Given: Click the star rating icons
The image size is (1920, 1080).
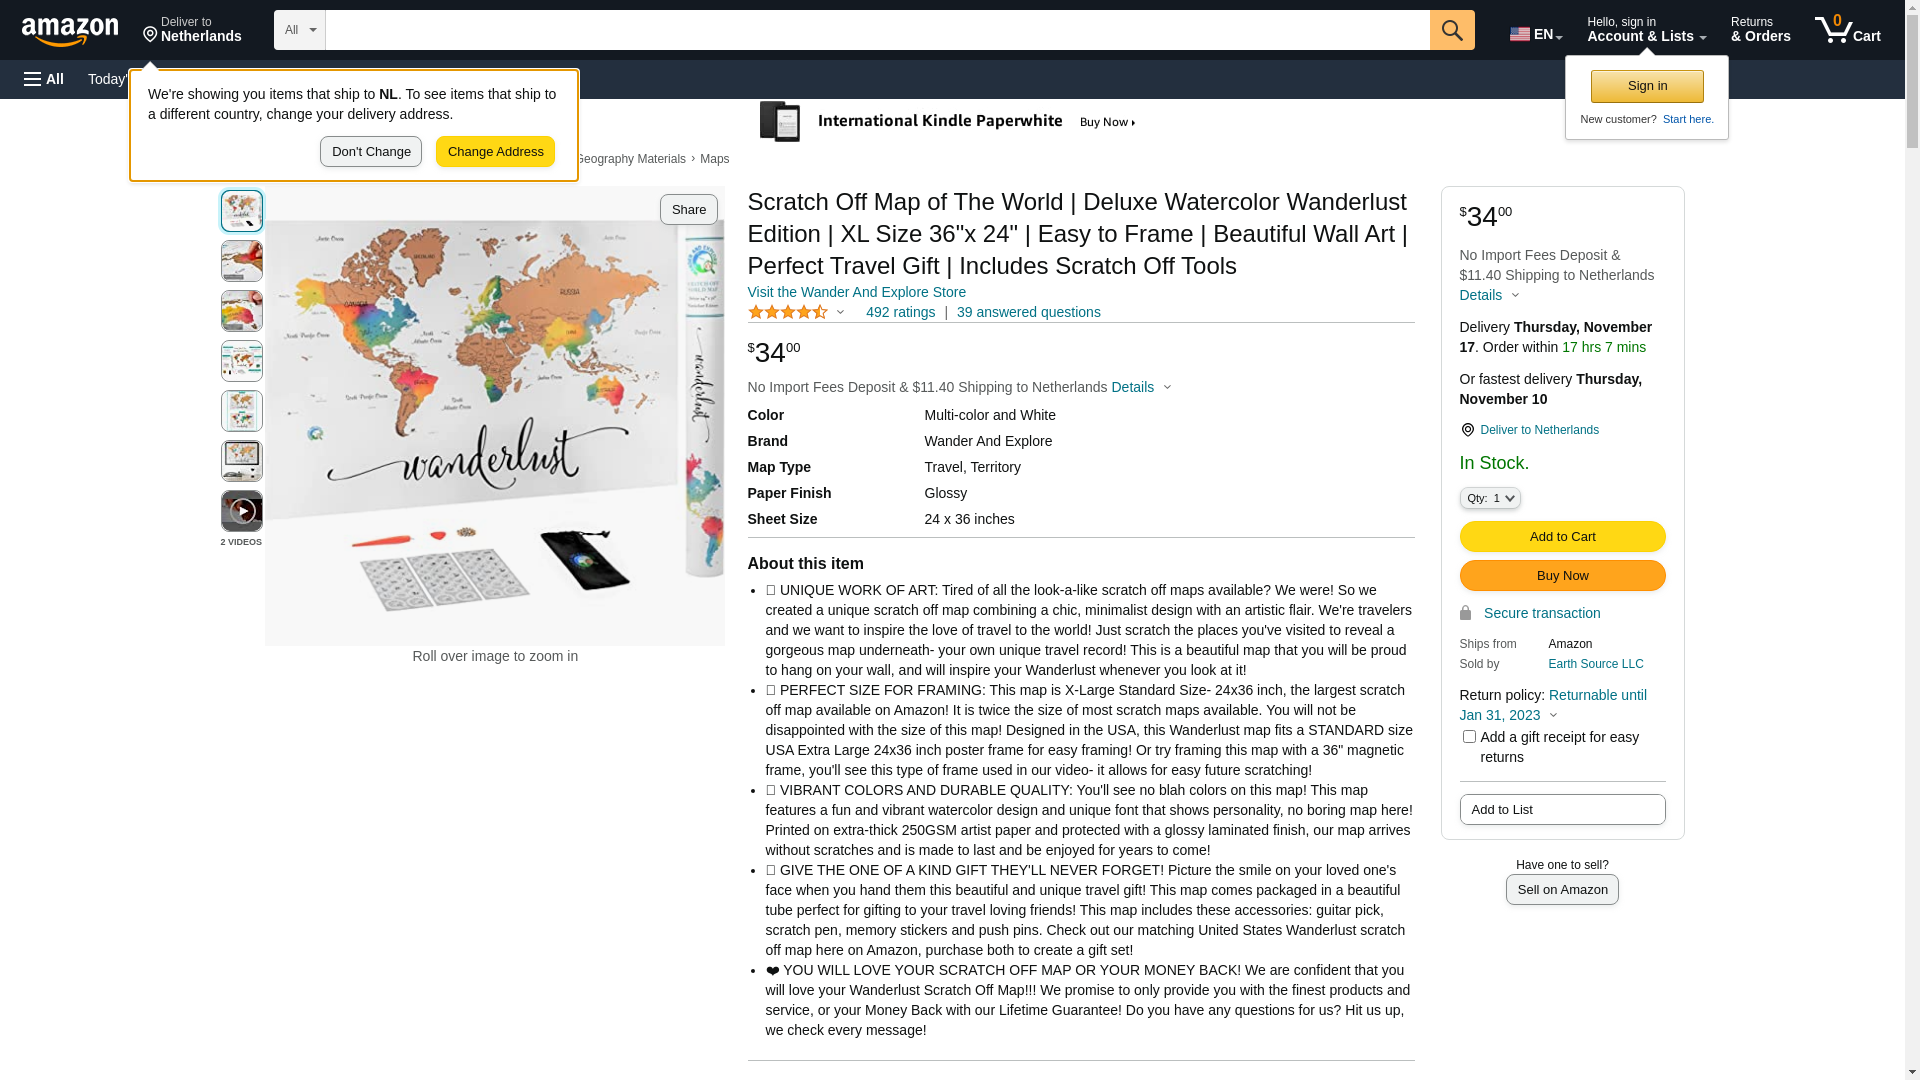Looking at the screenshot, I should point(788,312).
